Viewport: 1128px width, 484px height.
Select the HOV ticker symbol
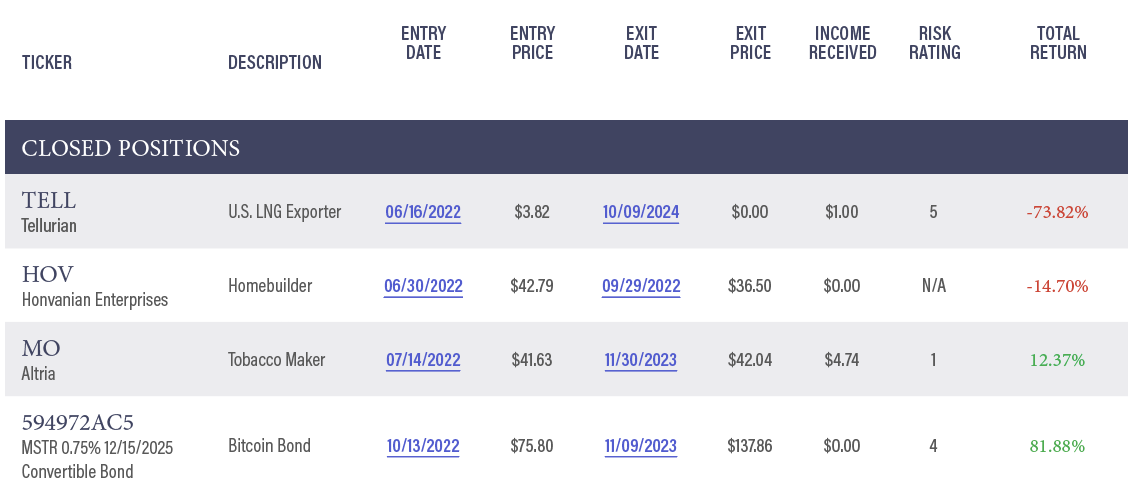coord(47,274)
